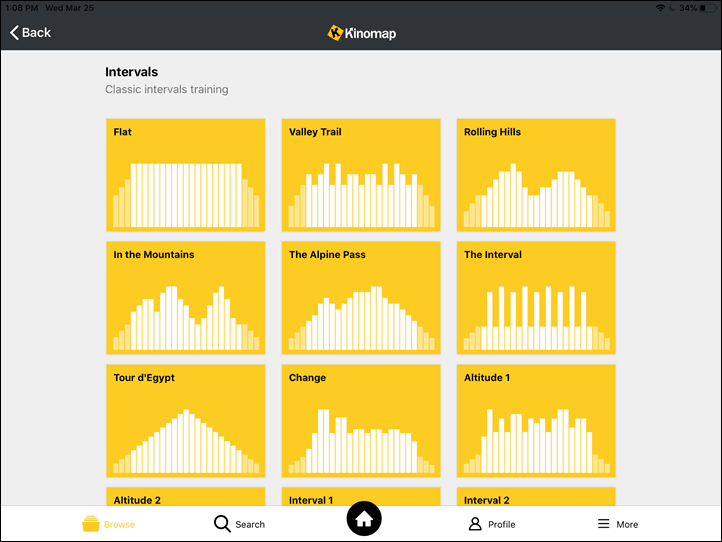Screen dimensions: 722x542
Task: Open the Valley Trail workout card
Action: [x=361, y=175]
